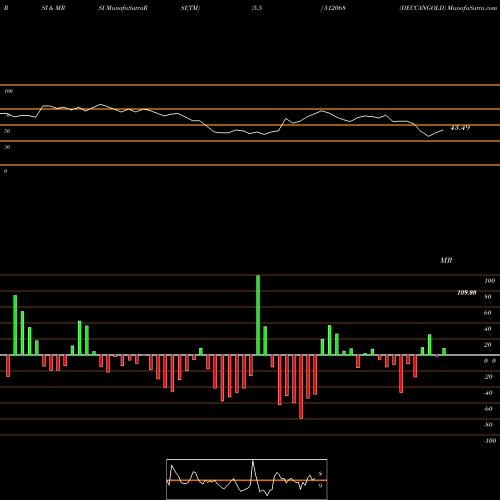Click the (DECCANGOLD) MunafaSutra.com header text
The height and width of the screenshot is (500, 500).
(448, 8)
